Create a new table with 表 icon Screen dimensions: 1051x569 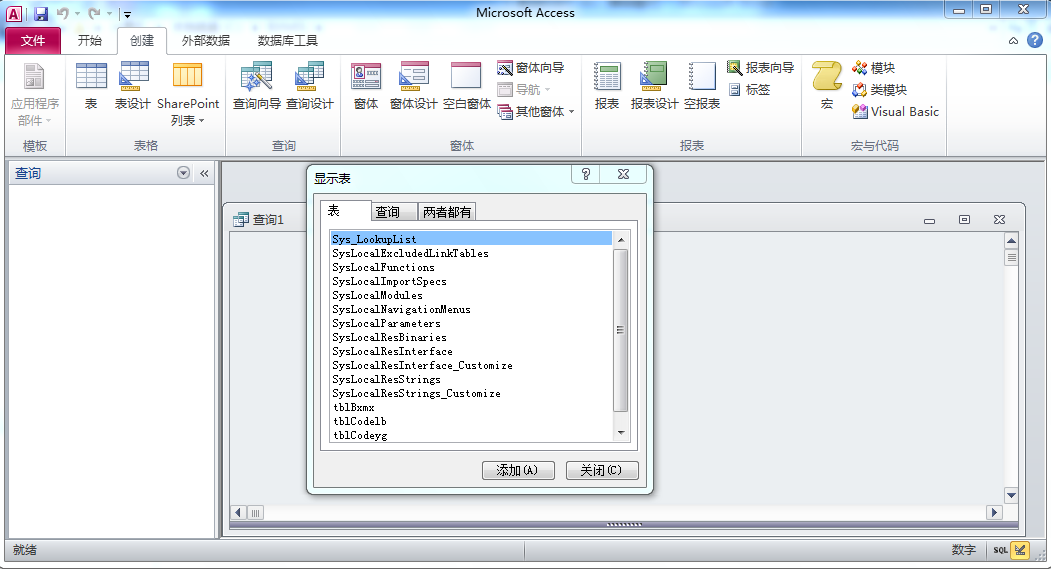point(91,86)
